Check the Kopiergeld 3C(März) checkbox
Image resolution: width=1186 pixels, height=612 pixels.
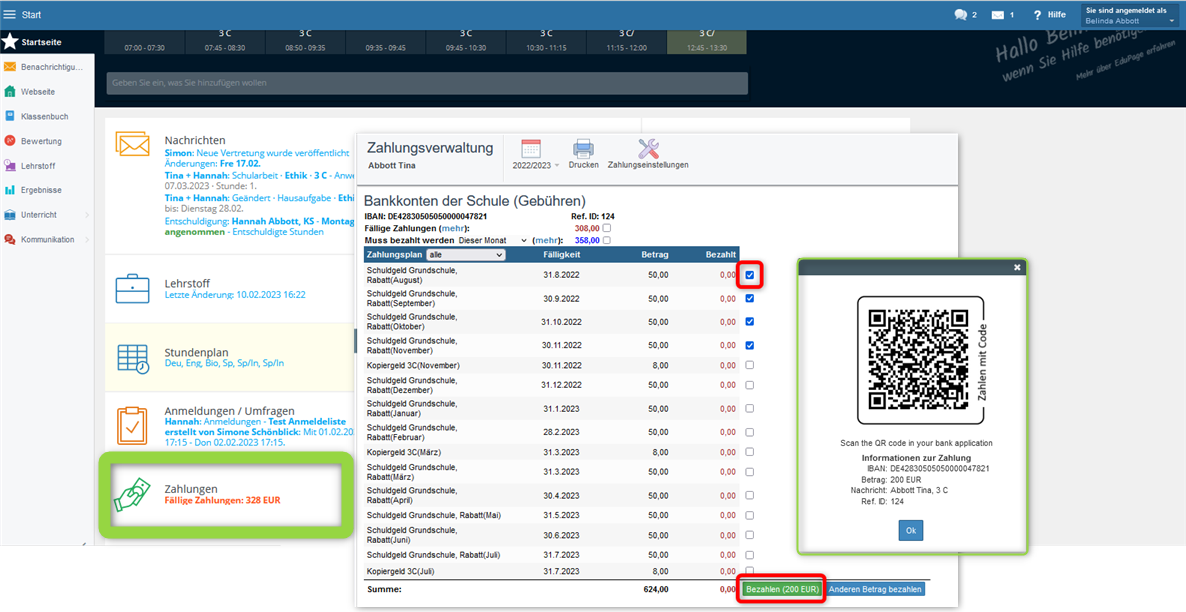coord(750,452)
